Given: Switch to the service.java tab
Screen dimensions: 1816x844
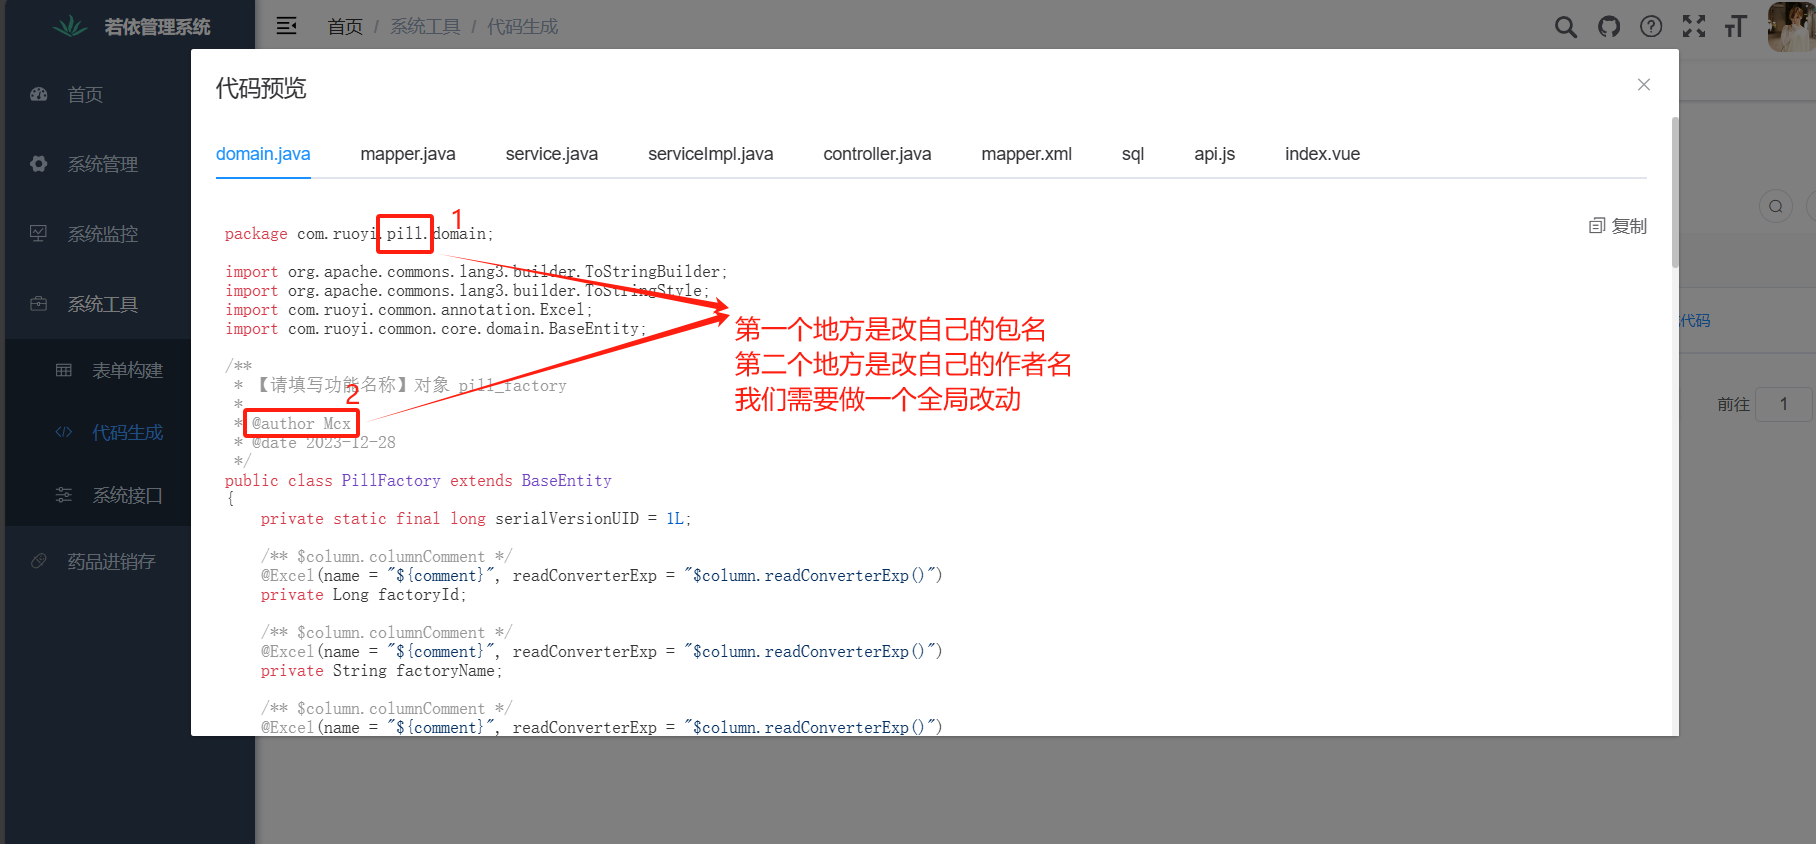Looking at the screenshot, I should click(x=552, y=154).
